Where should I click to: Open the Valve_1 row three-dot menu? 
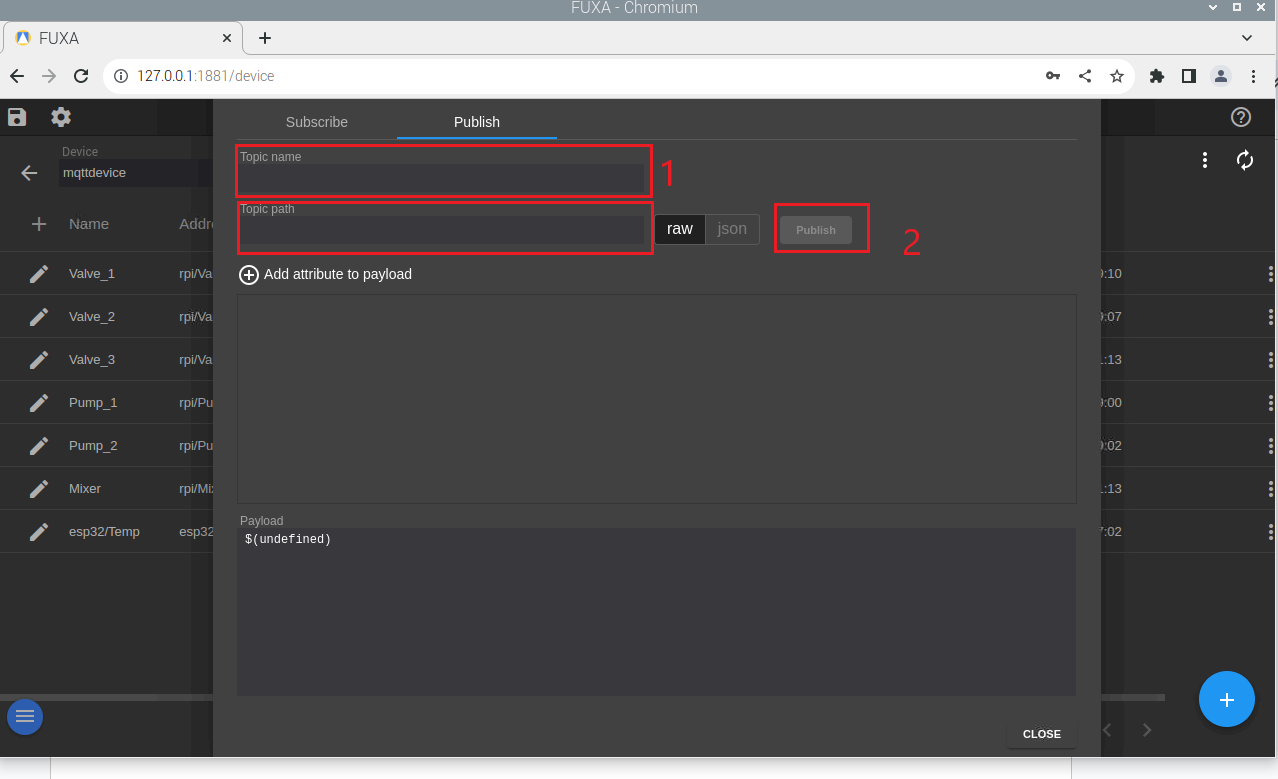click(x=1270, y=274)
